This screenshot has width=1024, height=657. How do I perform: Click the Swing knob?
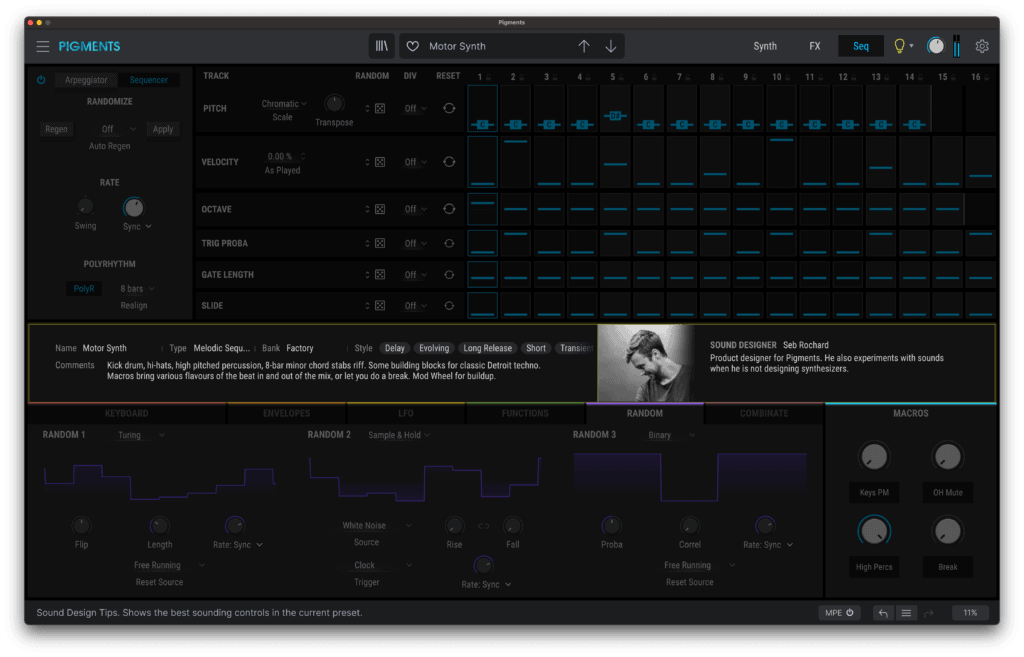85,207
